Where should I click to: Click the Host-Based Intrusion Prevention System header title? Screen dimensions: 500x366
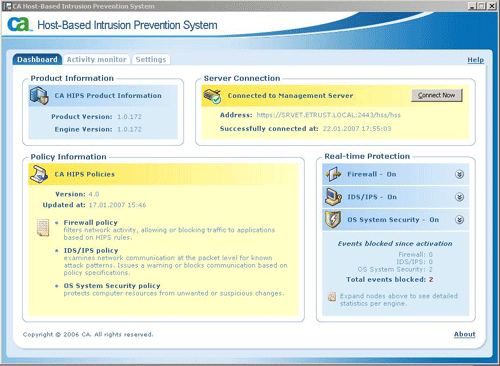(x=127, y=25)
